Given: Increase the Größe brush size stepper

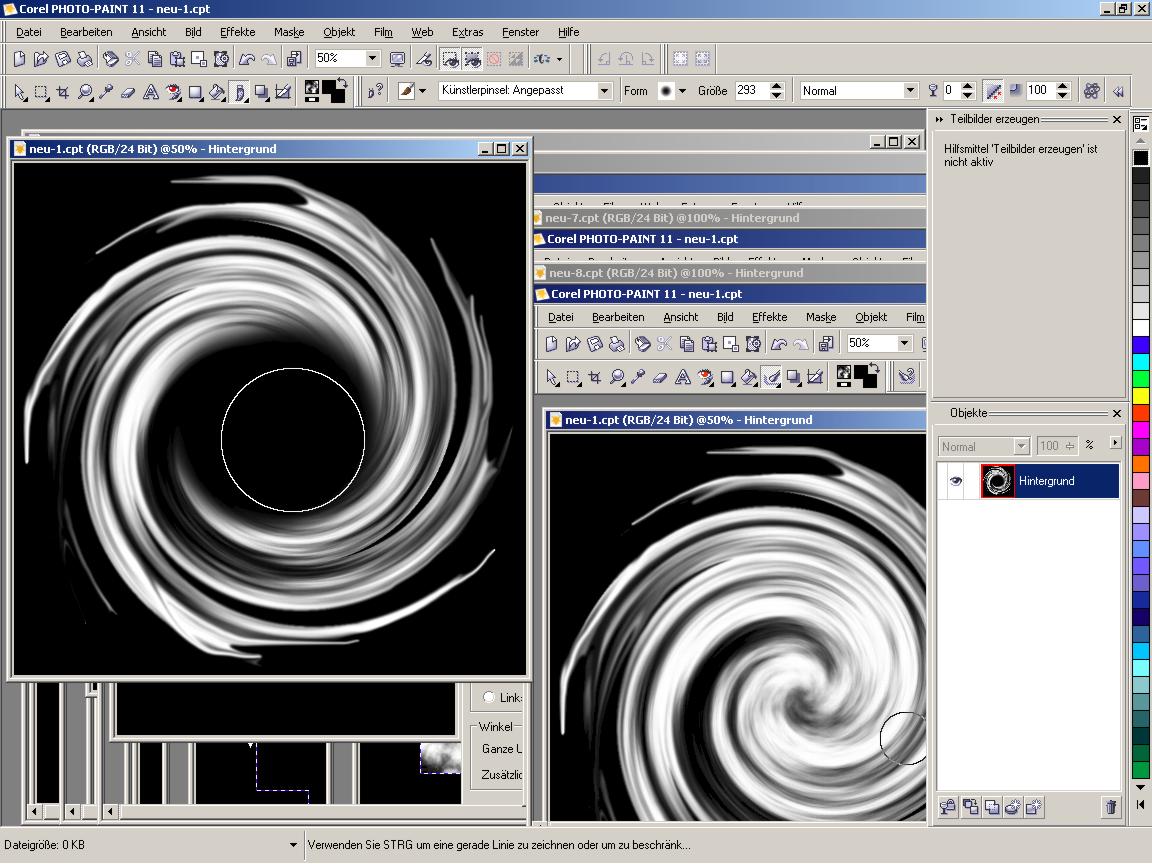Looking at the screenshot, I should [777, 86].
